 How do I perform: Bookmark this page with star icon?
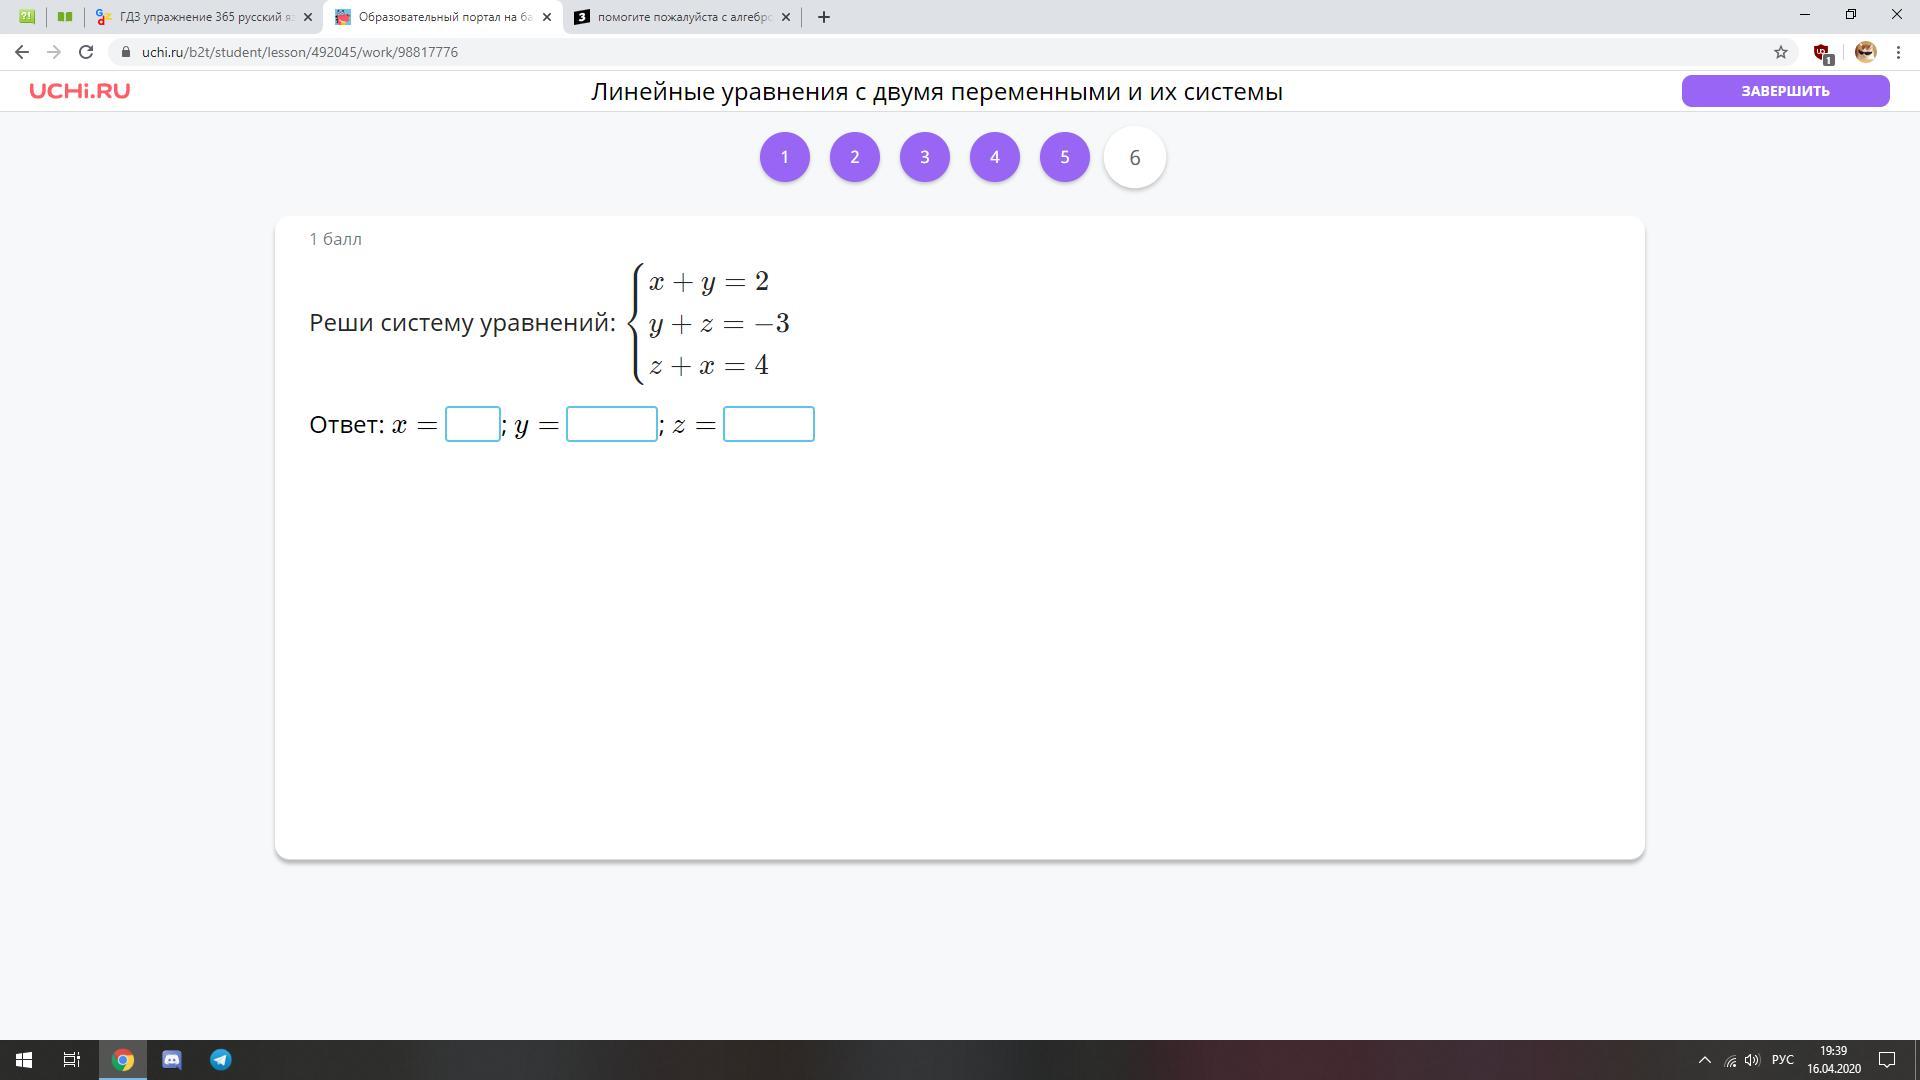(1780, 52)
